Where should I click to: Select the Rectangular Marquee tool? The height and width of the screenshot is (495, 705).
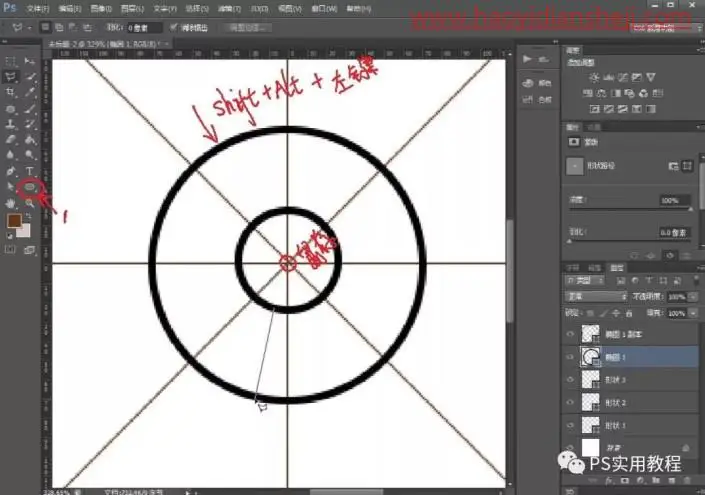(11, 61)
